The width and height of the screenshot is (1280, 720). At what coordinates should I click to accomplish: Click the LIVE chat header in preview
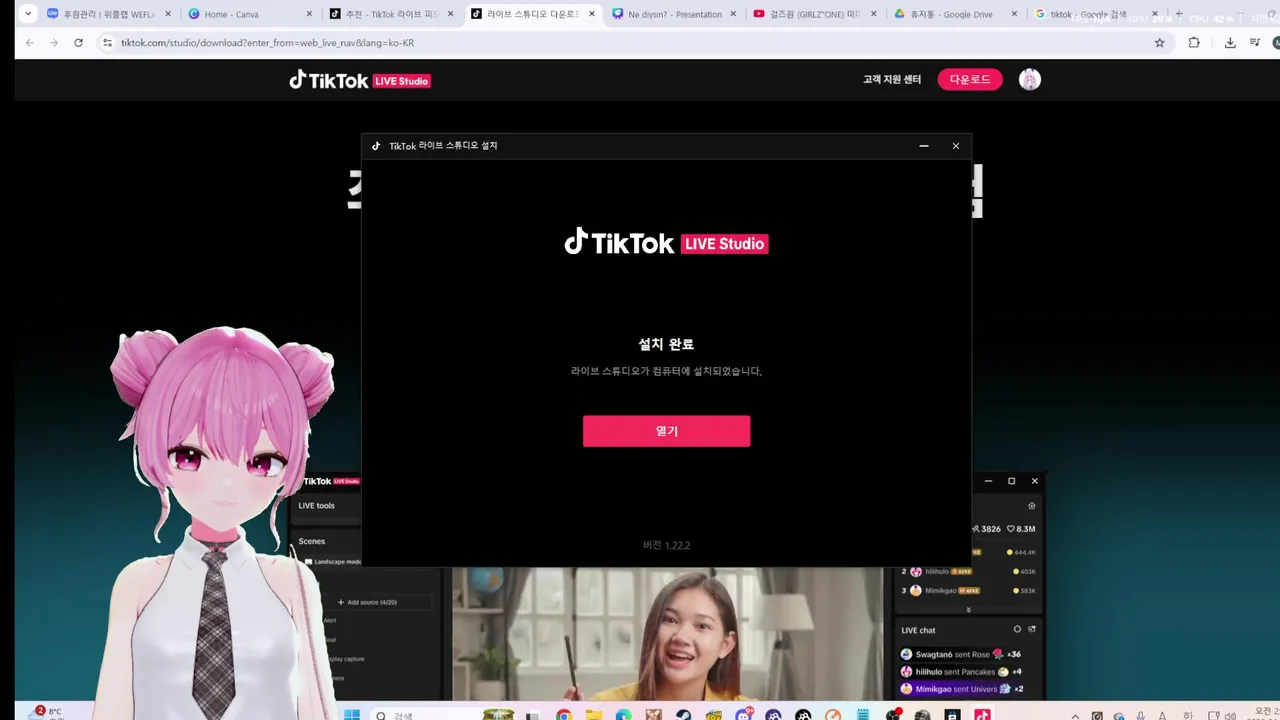pos(919,630)
